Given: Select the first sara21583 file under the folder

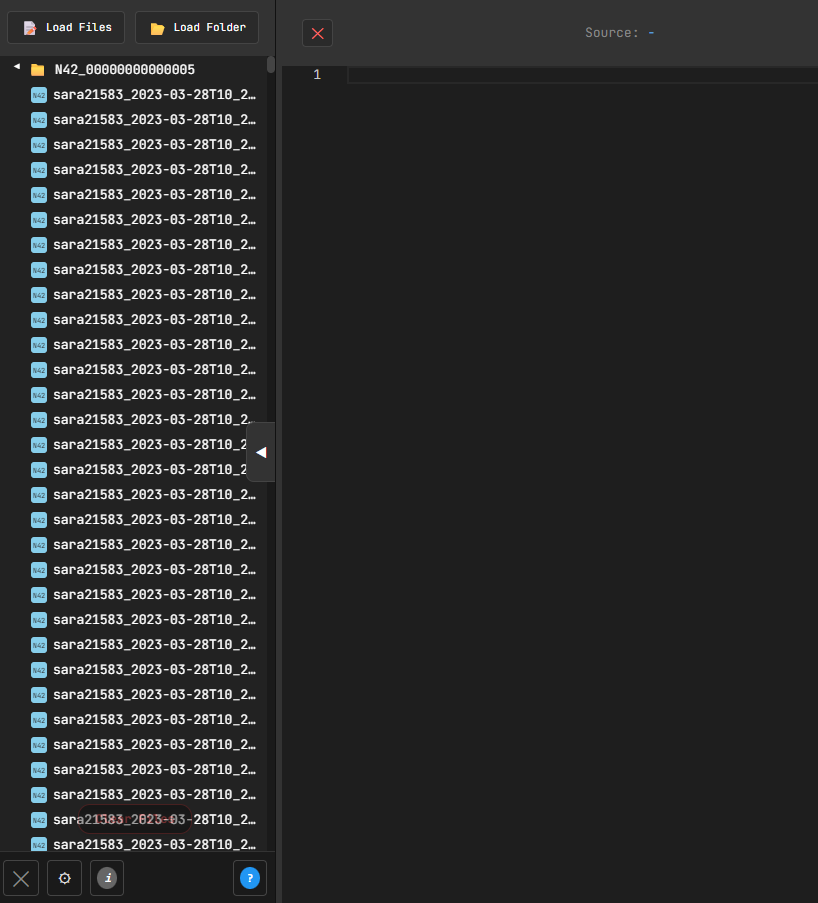Looking at the screenshot, I should (154, 95).
